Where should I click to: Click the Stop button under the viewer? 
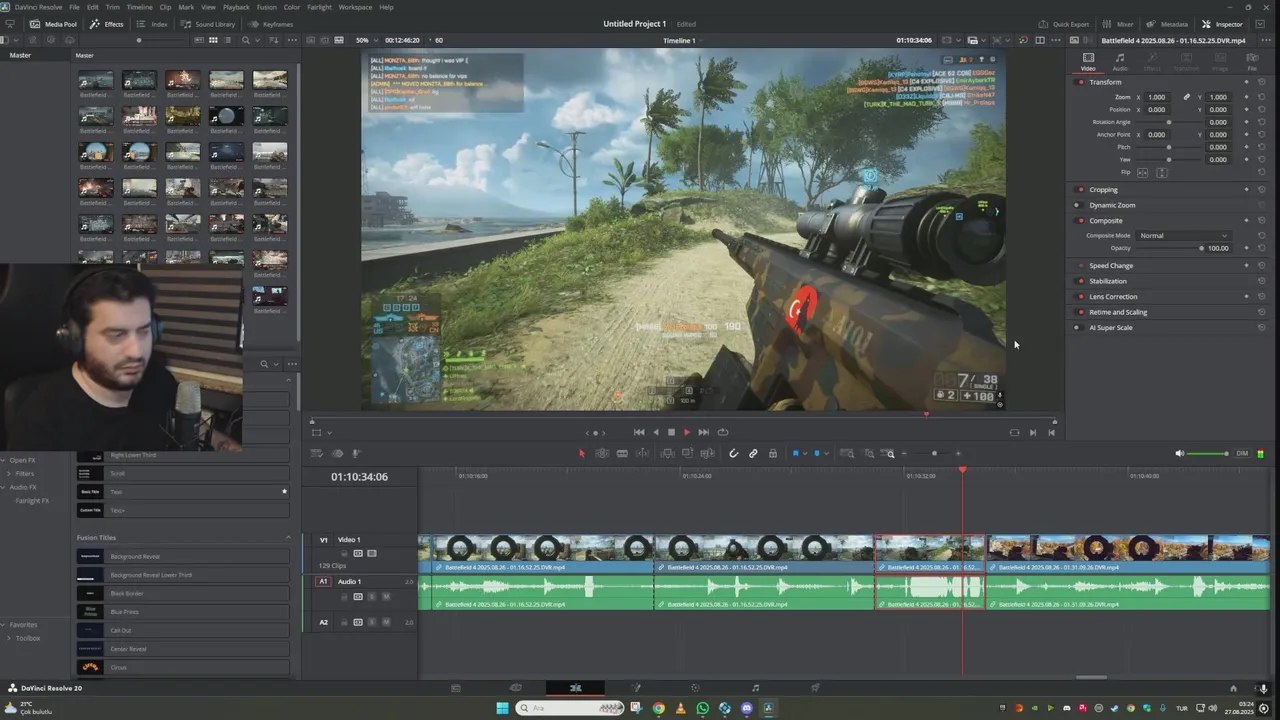[x=671, y=432]
